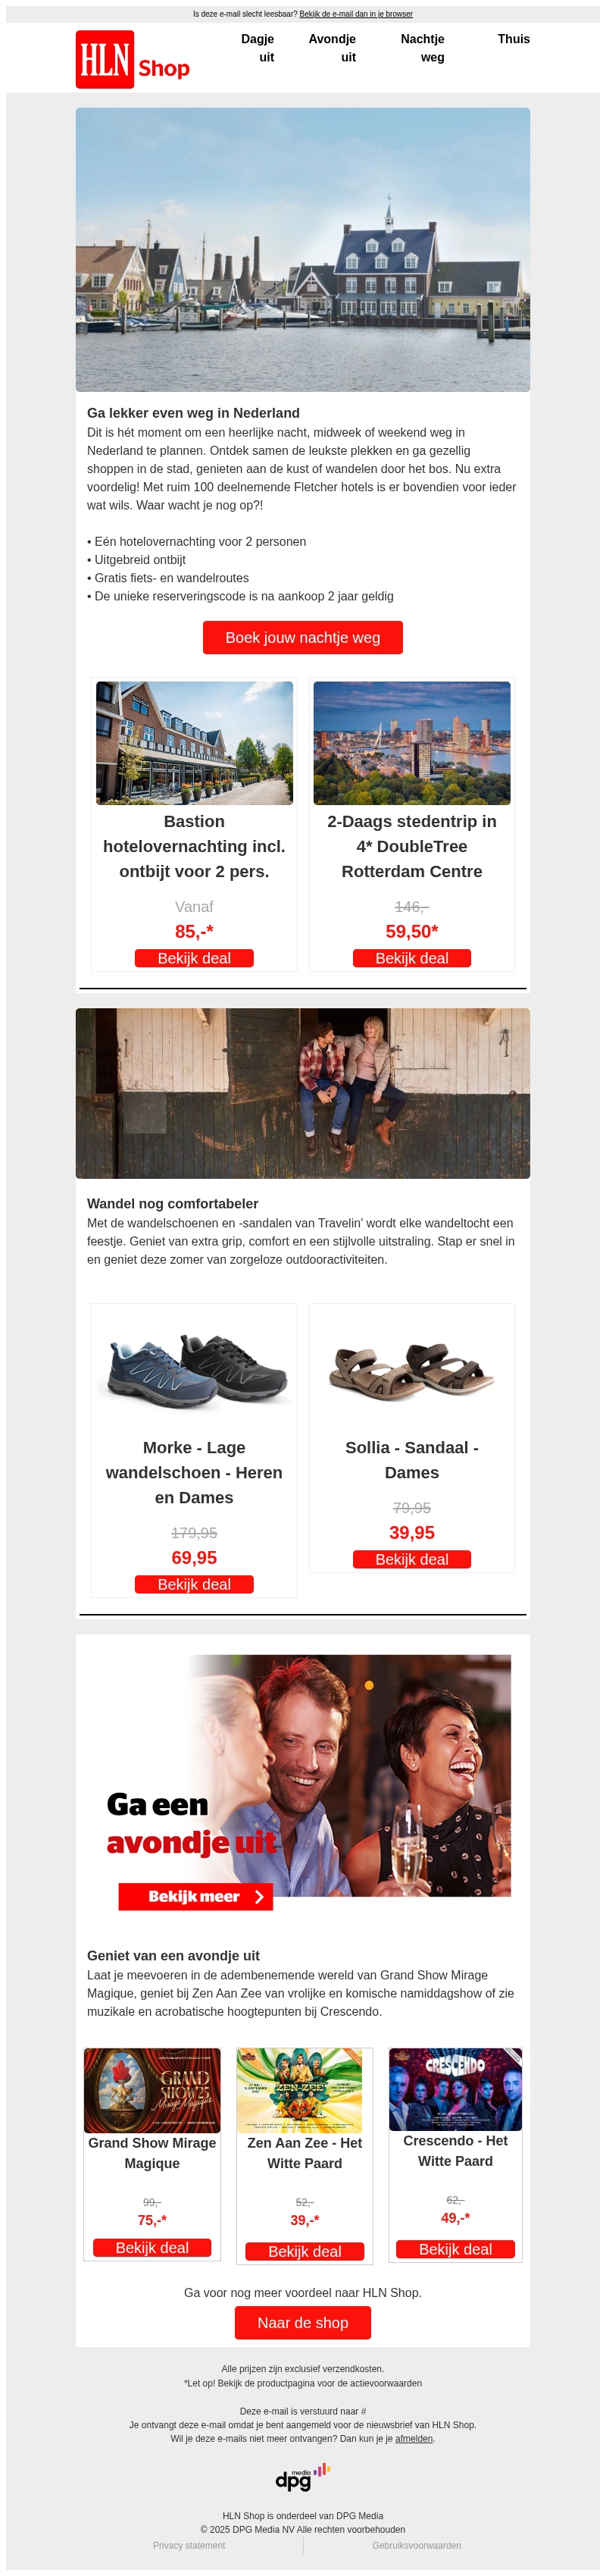Select the Nachtje weg menu item
Screen dimensions: 606x2576
point(423,48)
